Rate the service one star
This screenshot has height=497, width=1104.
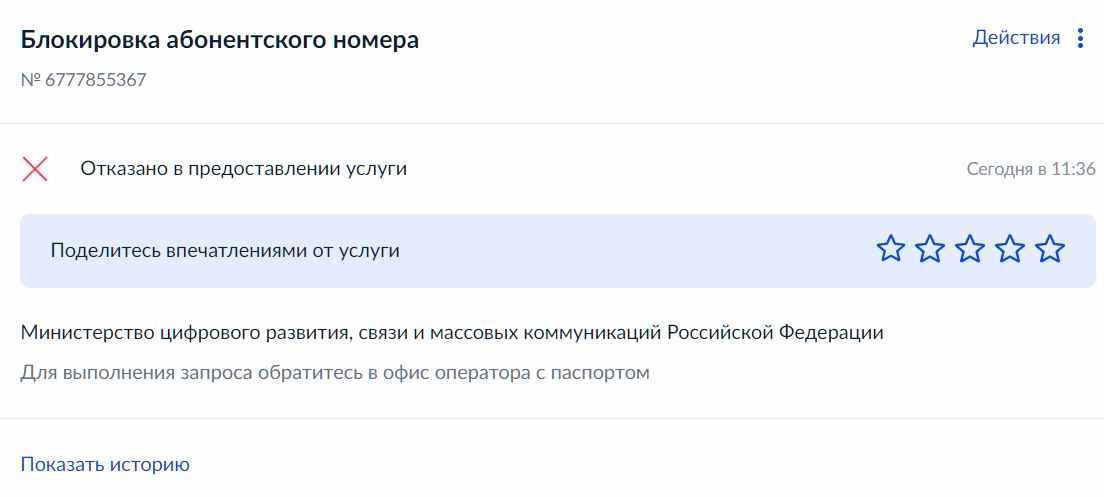coord(891,249)
